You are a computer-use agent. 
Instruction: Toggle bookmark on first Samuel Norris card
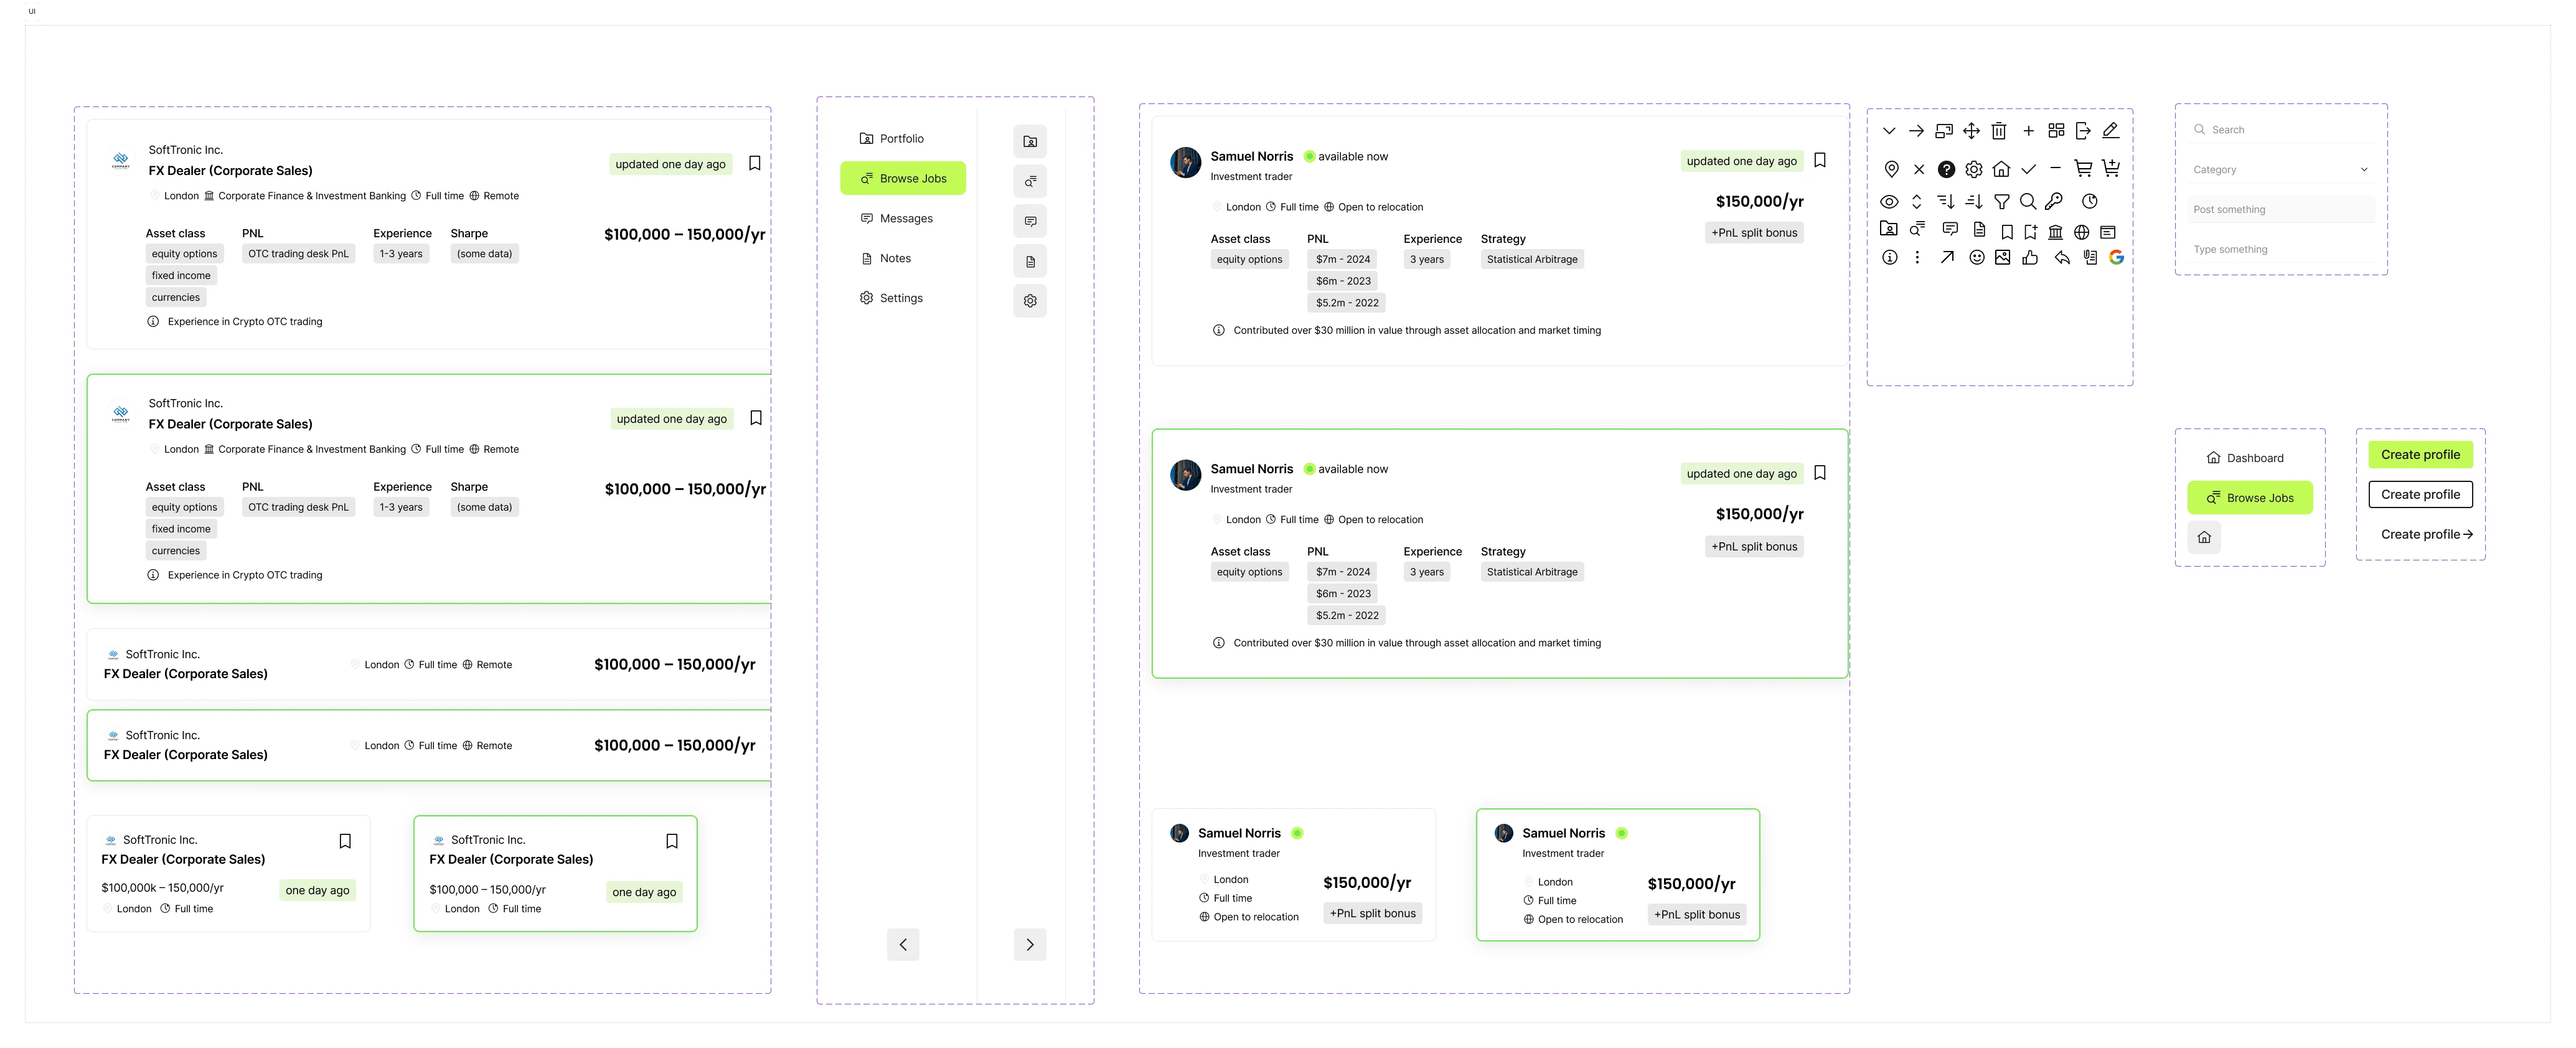coord(1820,160)
